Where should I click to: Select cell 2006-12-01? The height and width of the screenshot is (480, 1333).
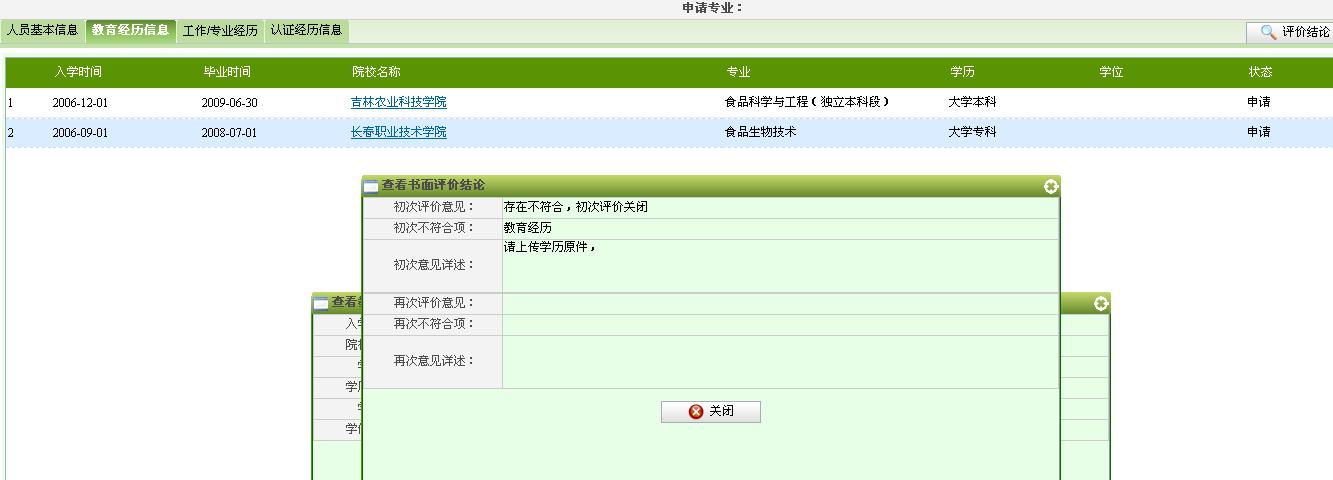(80, 102)
